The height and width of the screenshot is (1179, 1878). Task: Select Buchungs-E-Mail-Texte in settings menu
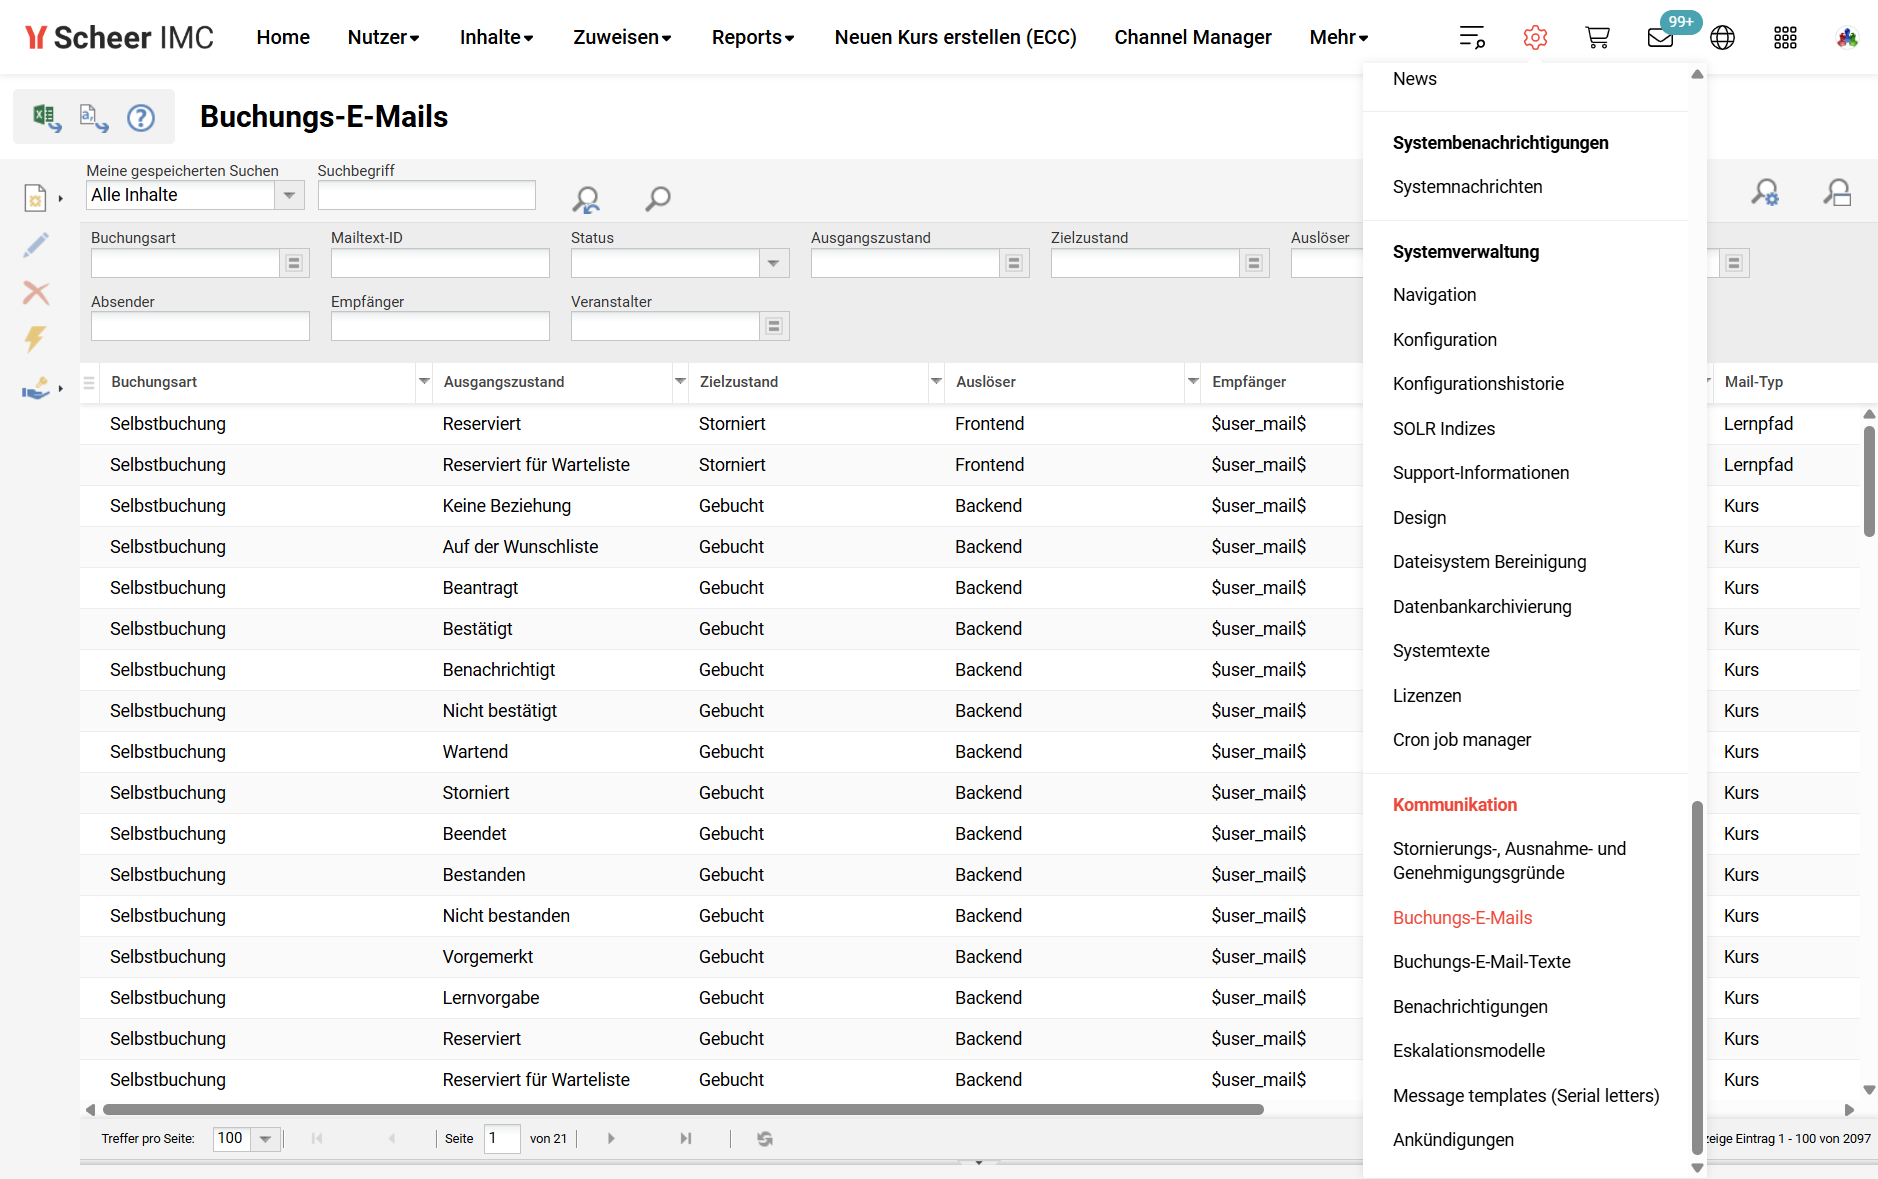[x=1481, y=962]
